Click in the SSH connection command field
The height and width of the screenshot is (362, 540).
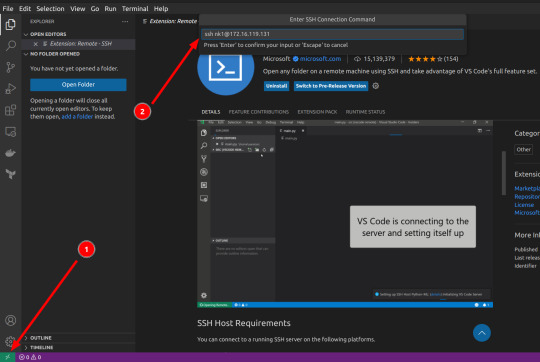click(332, 34)
